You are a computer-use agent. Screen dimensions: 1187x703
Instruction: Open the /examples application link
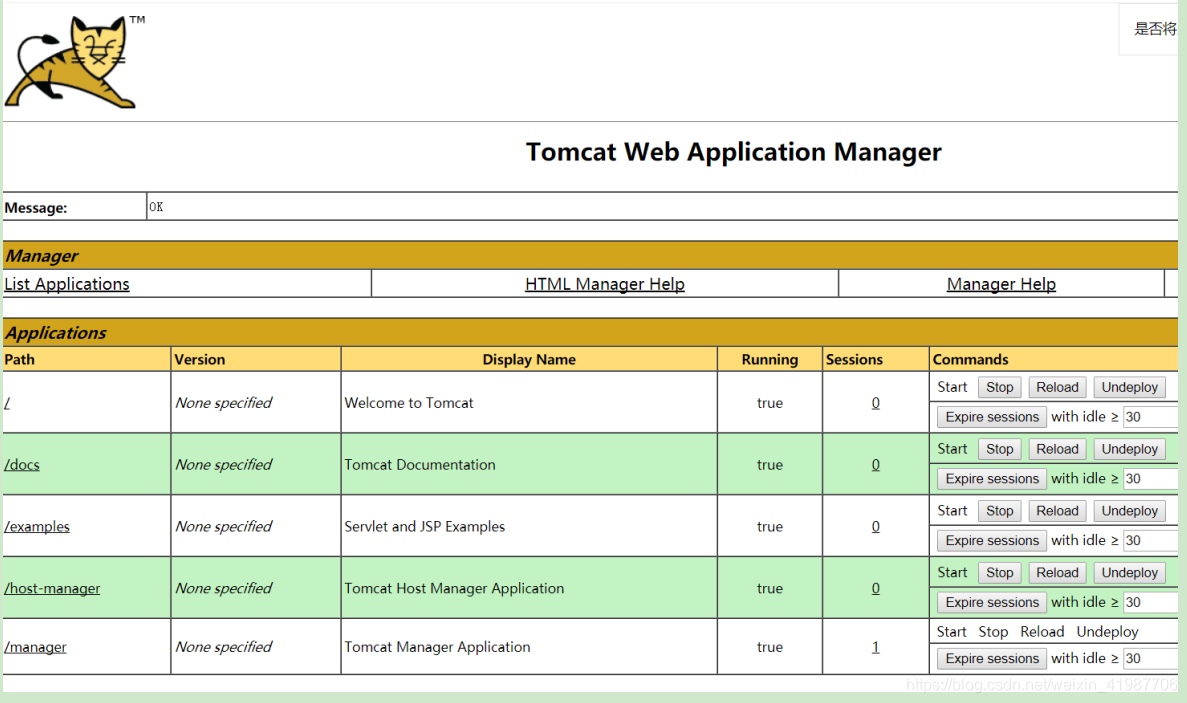point(37,527)
